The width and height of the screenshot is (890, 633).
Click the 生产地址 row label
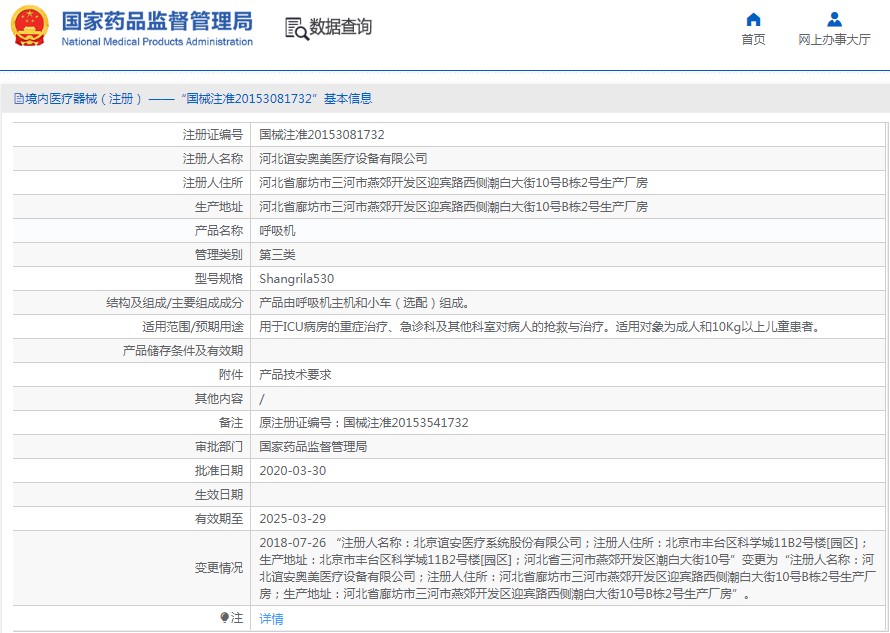click(x=219, y=207)
